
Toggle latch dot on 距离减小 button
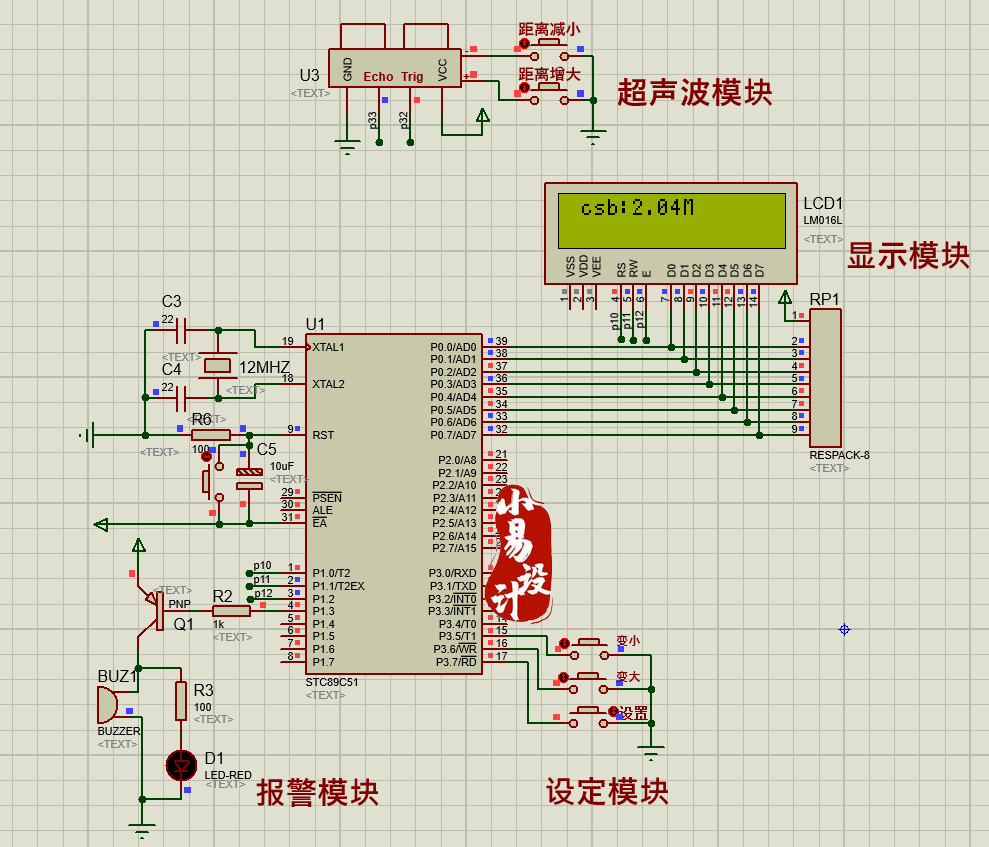coord(524,44)
